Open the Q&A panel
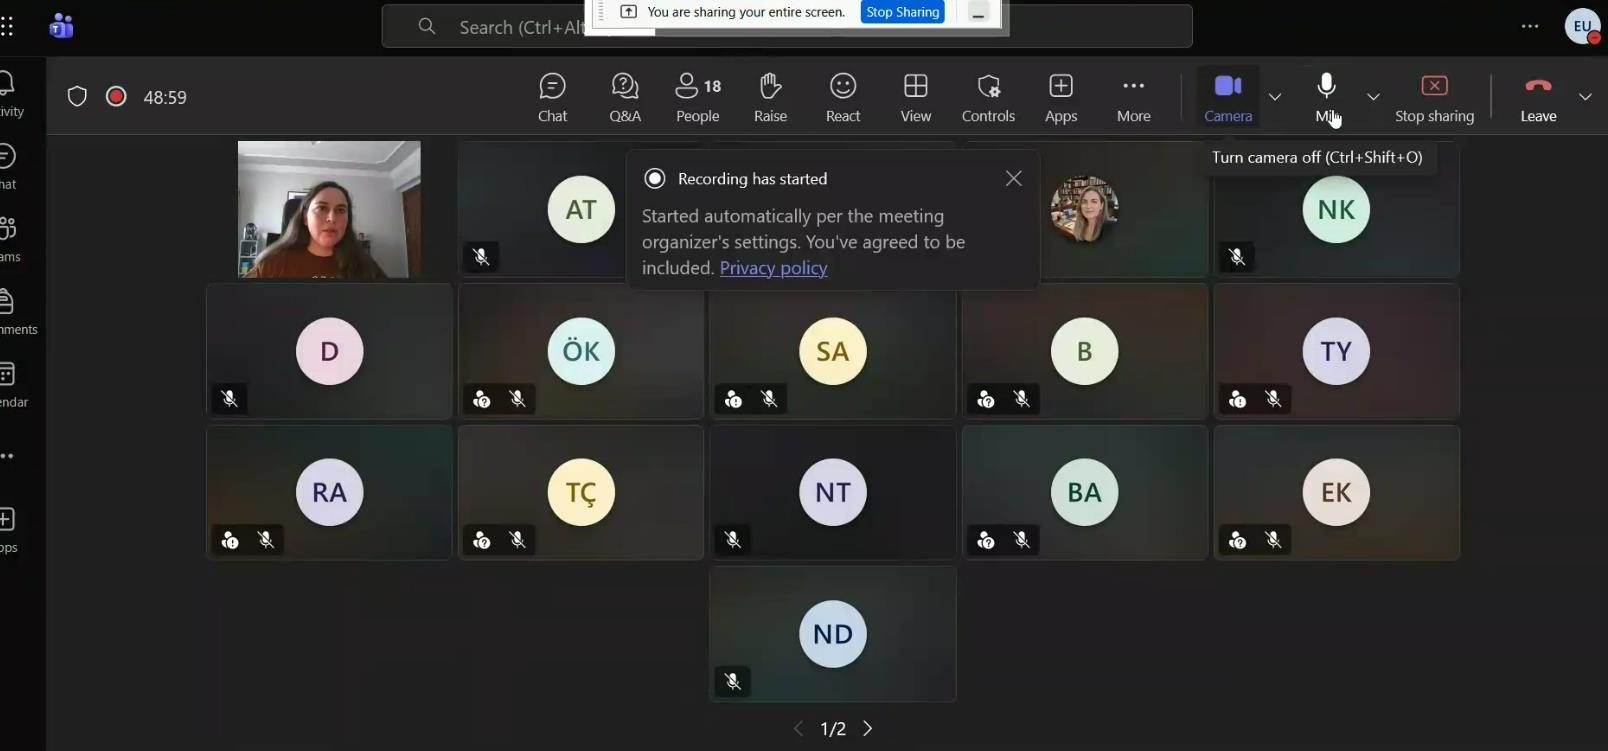 tap(625, 98)
